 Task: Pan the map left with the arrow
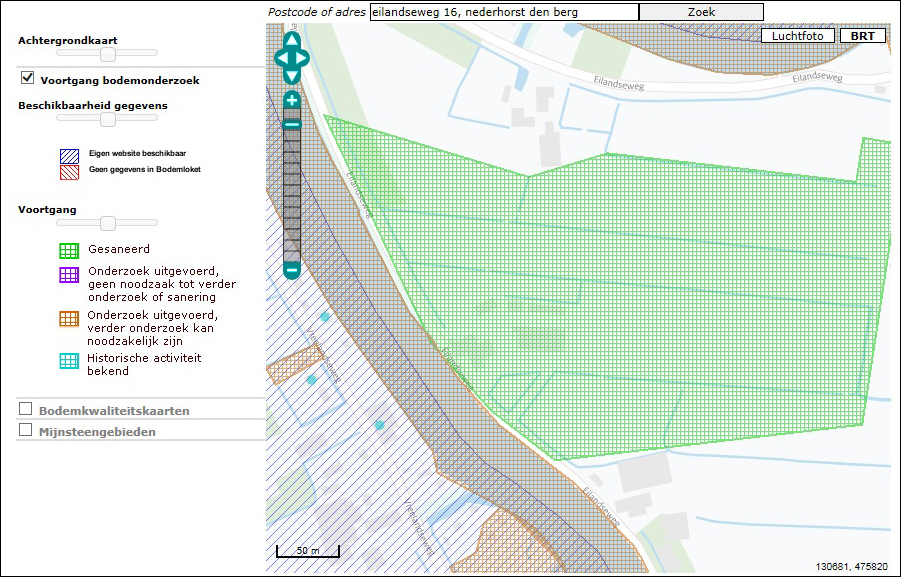[282, 58]
